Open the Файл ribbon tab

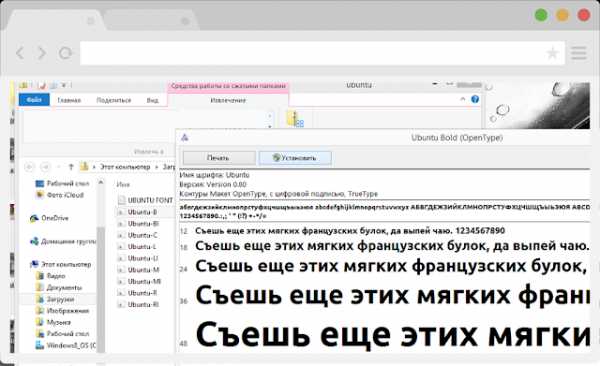tap(34, 100)
